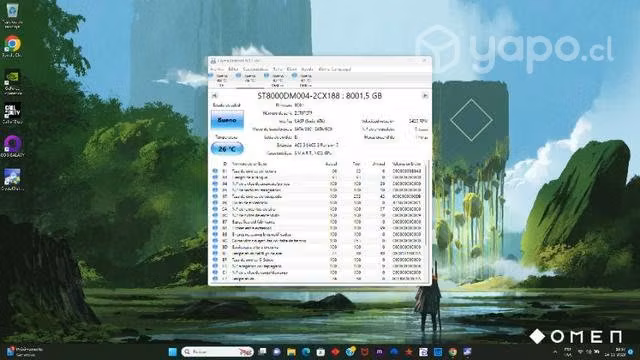The height and width of the screenshot is (360, 640).
Task: Click the status circle on SMART row 0C
Action: point(215,216)
